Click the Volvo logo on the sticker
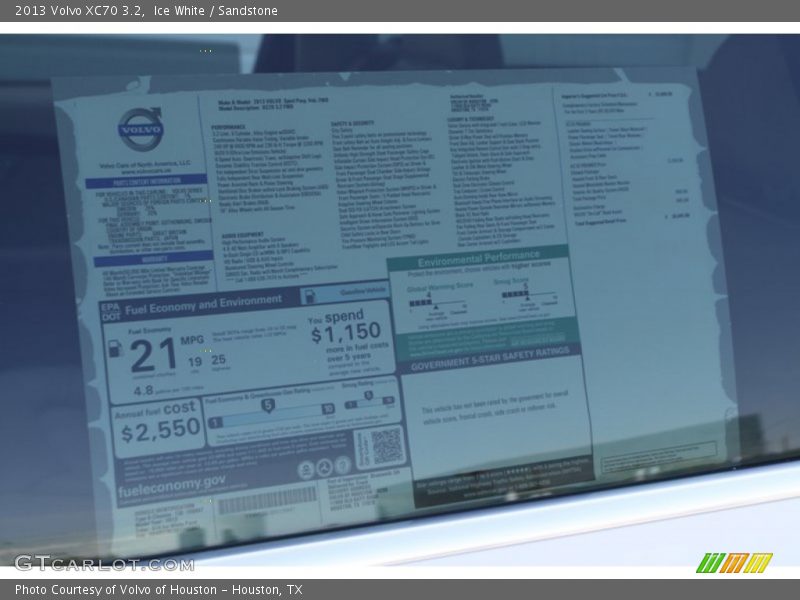 (139, 130)
